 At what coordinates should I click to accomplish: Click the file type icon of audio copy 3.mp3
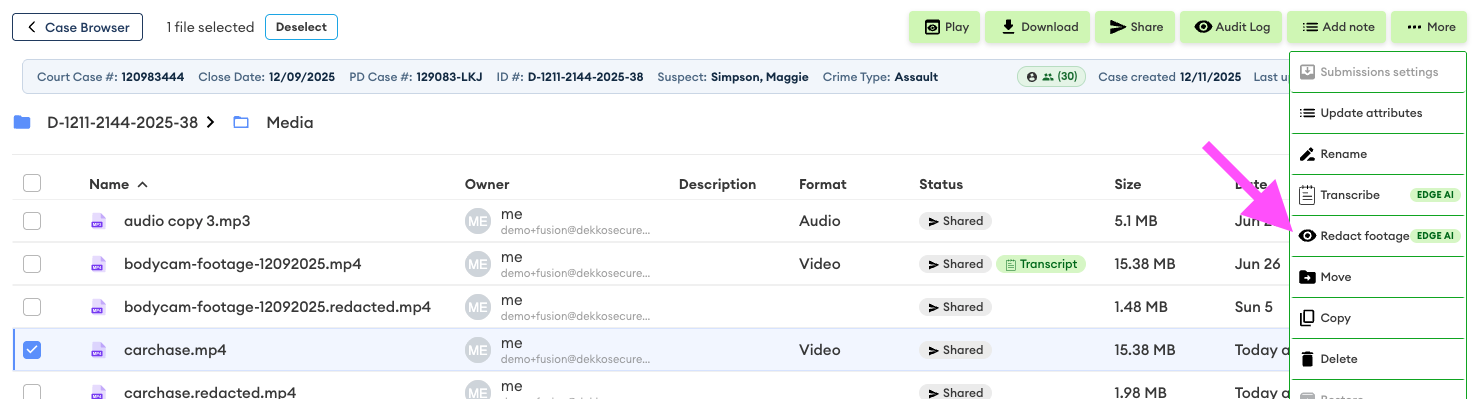point(98,221)
